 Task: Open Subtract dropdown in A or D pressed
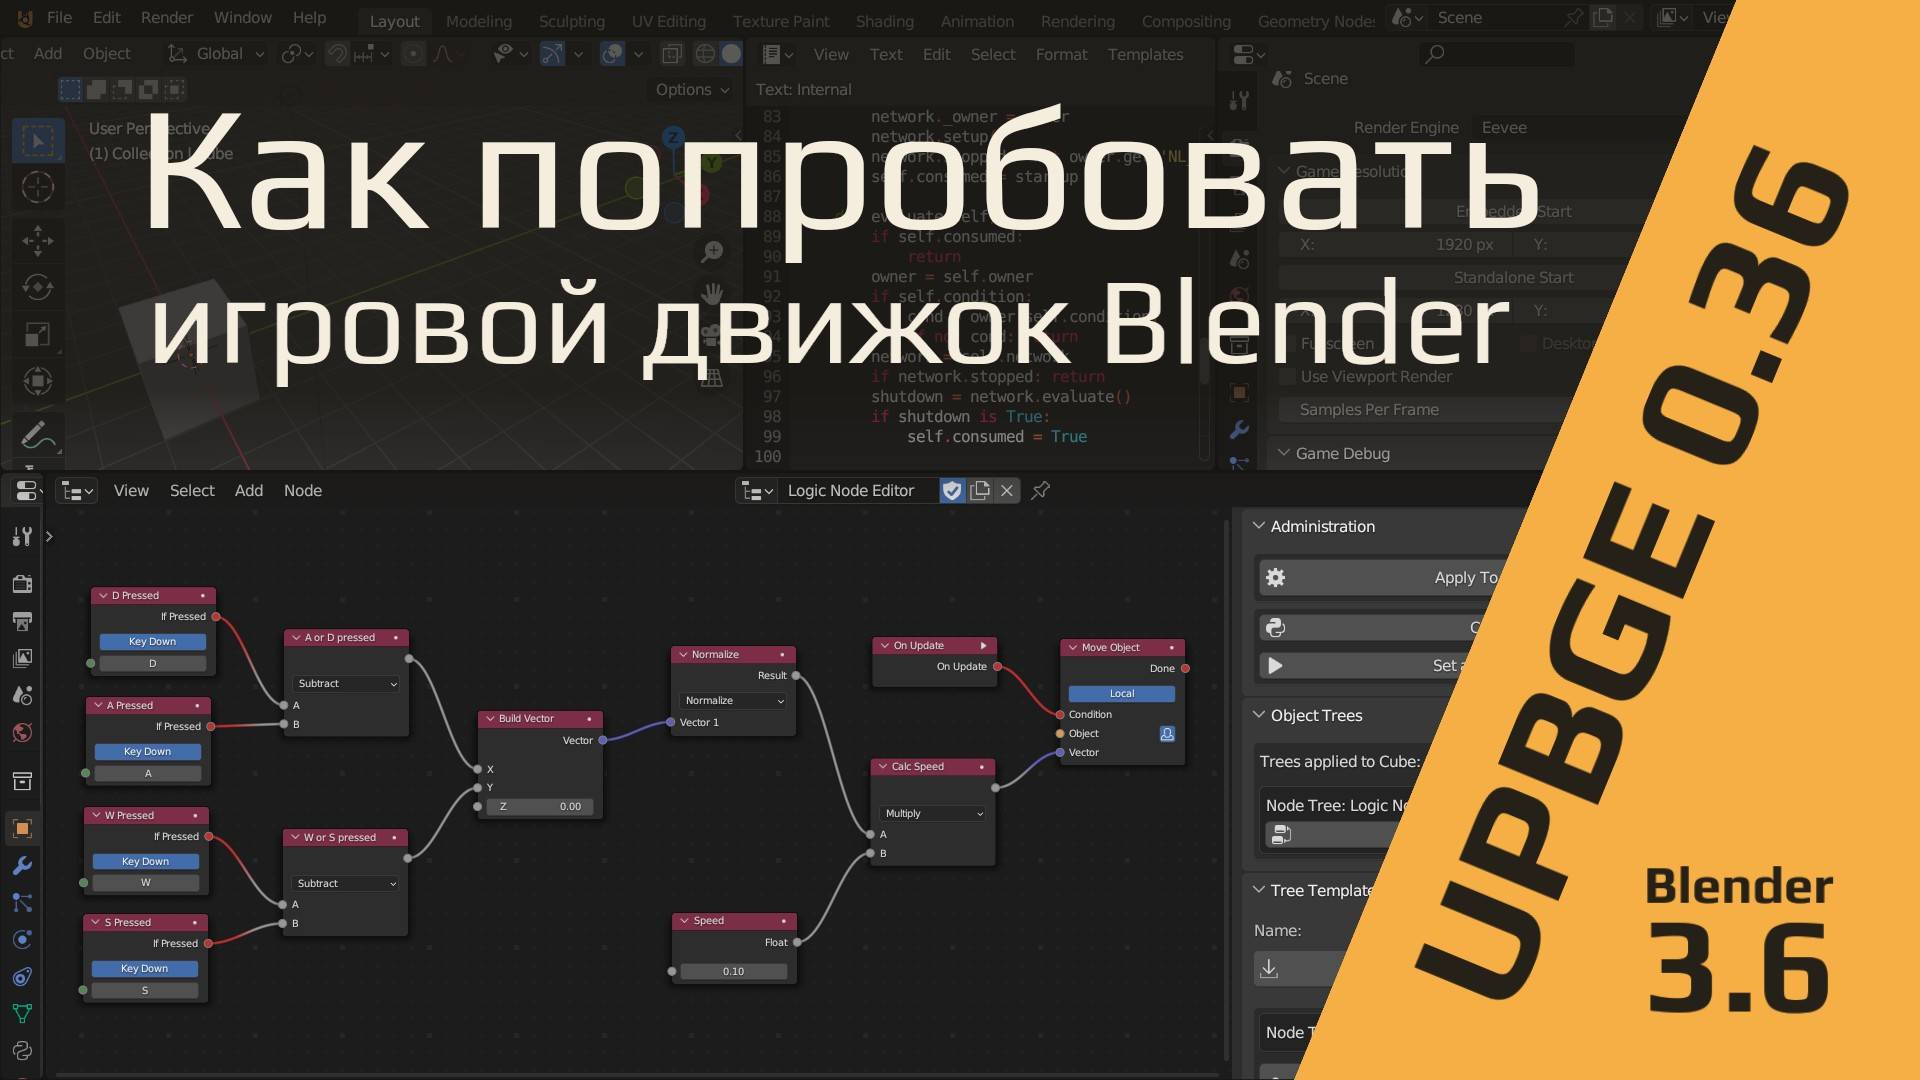[x=346, y=684]
